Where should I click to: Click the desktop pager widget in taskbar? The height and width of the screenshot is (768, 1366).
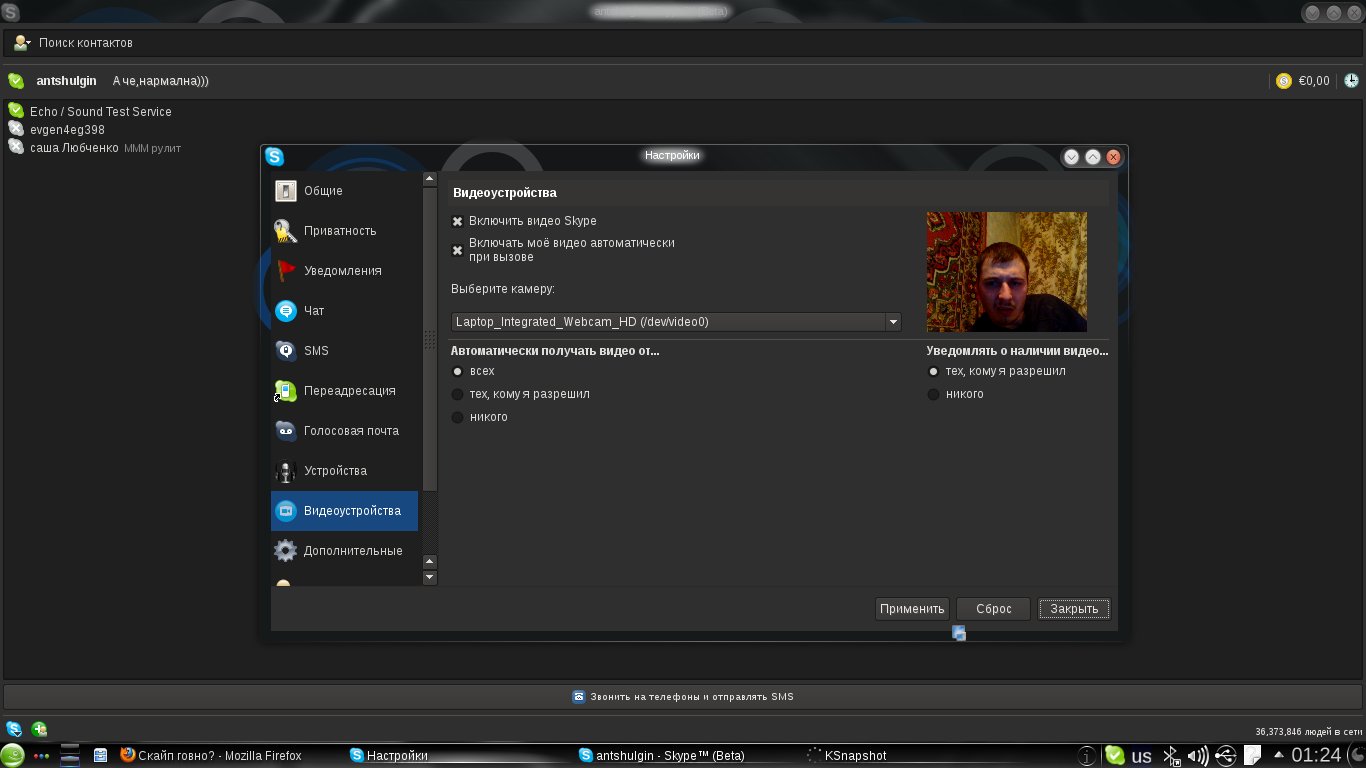(70, 756)
